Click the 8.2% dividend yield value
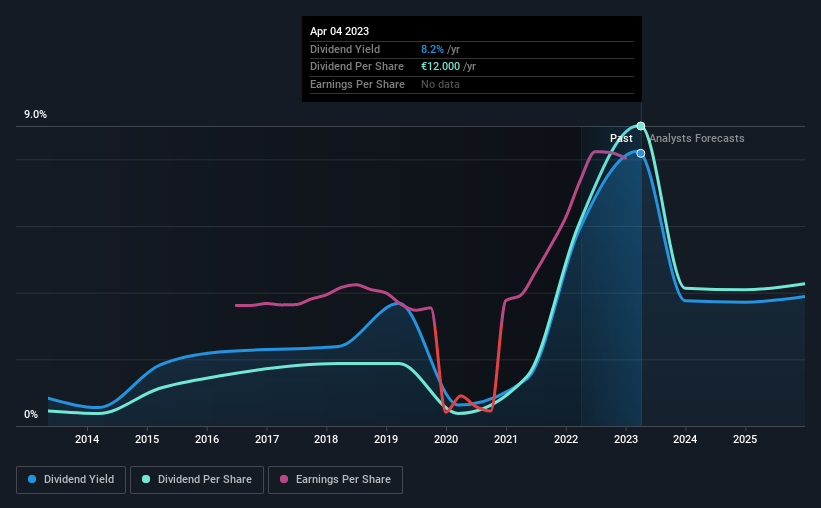Image resolution: width=821 pixels, height=508 pixels. (432, 49)
